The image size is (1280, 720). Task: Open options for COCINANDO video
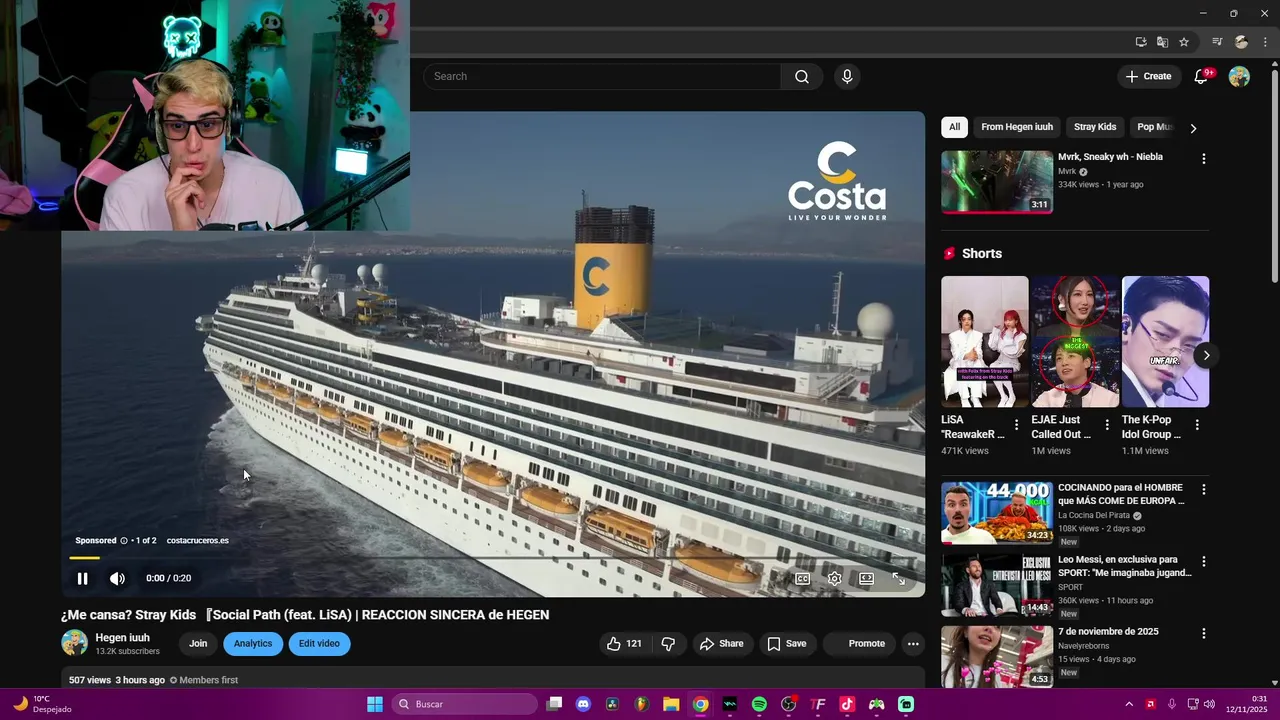pos(1203,490)
